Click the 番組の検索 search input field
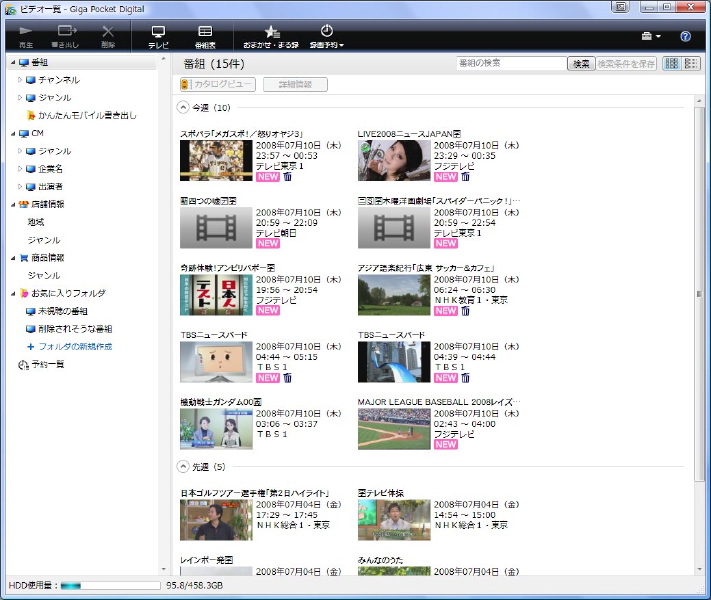This screenshot has height=600, width=711. point(510,64)
